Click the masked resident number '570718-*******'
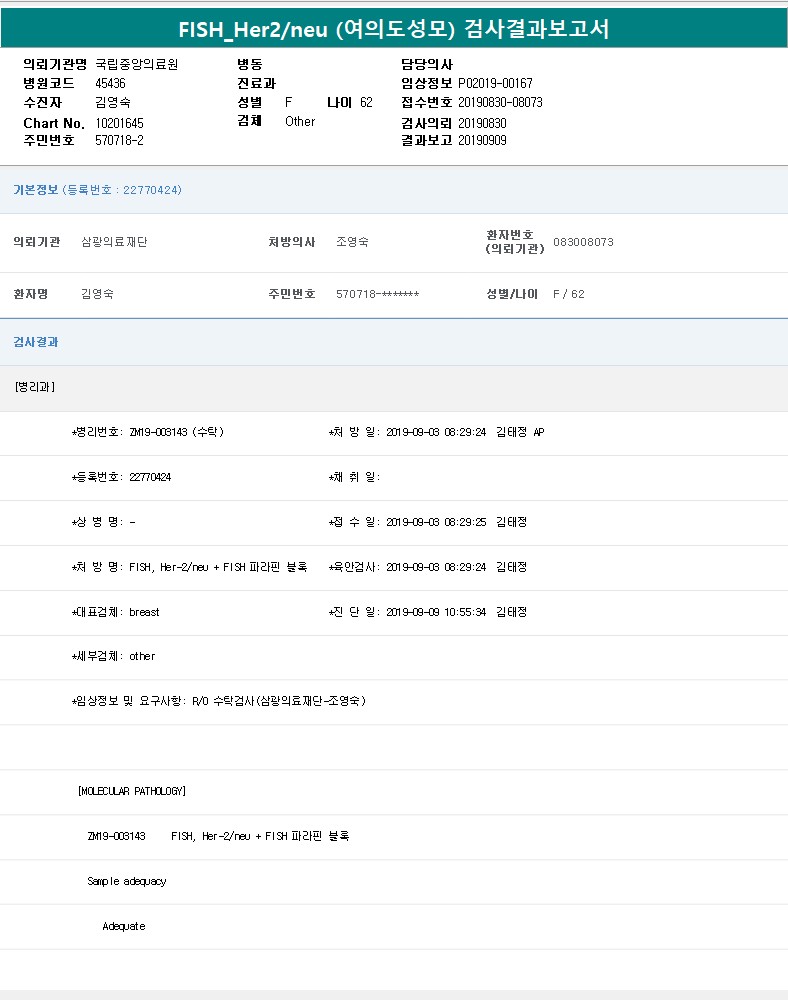Viewport: 788px width, 1000px height. click(x=377, y=294)
